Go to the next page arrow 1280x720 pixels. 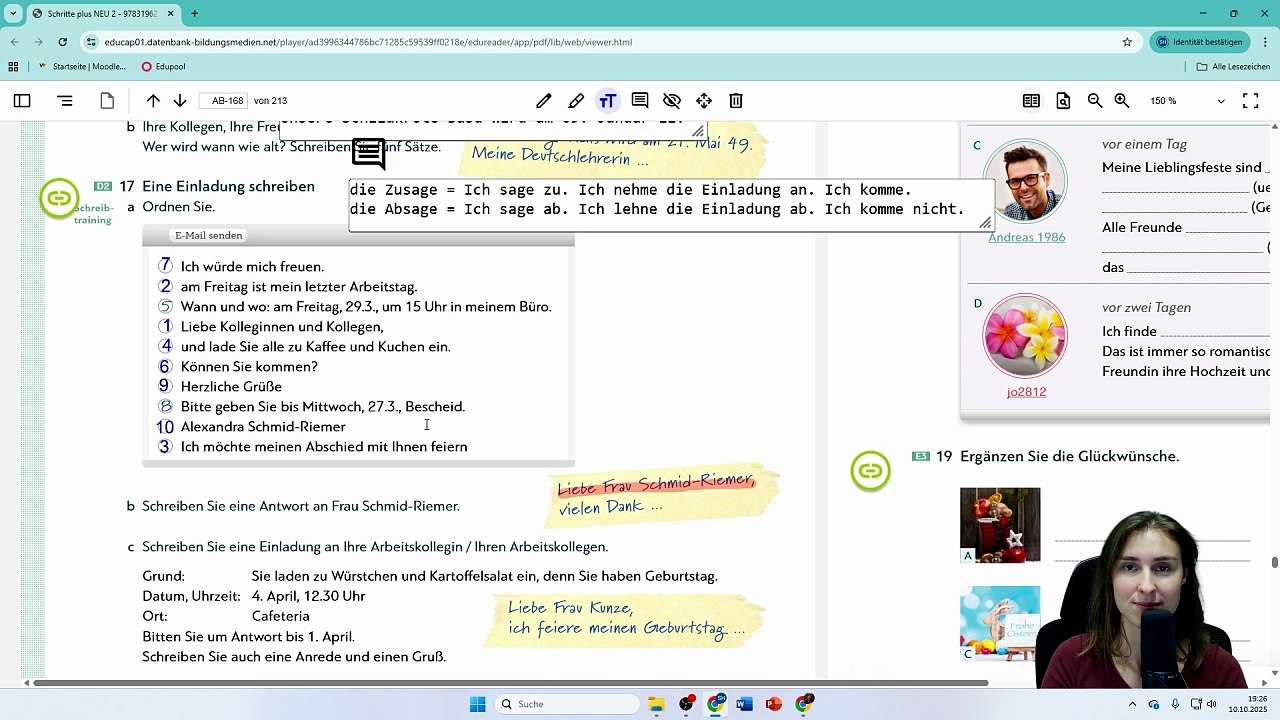[180, 101]
